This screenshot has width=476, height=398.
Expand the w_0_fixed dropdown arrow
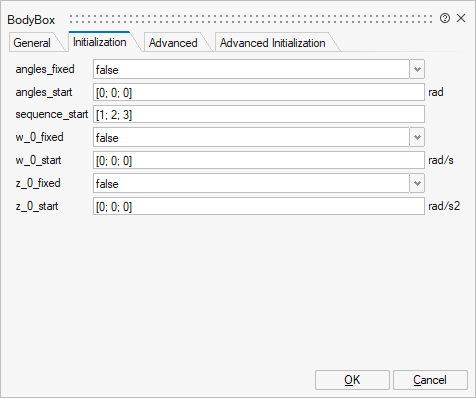417,137
